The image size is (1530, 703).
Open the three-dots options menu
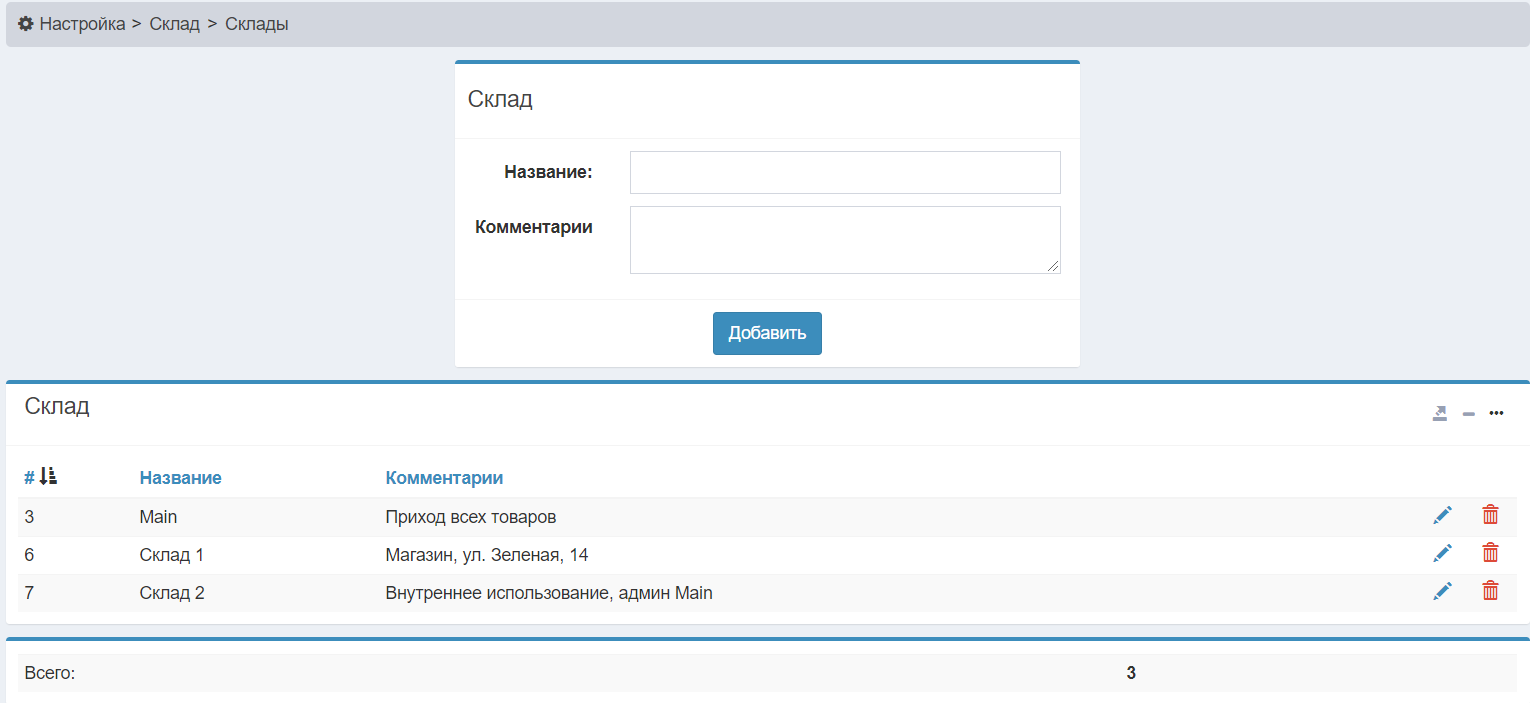pos(1496,414)
